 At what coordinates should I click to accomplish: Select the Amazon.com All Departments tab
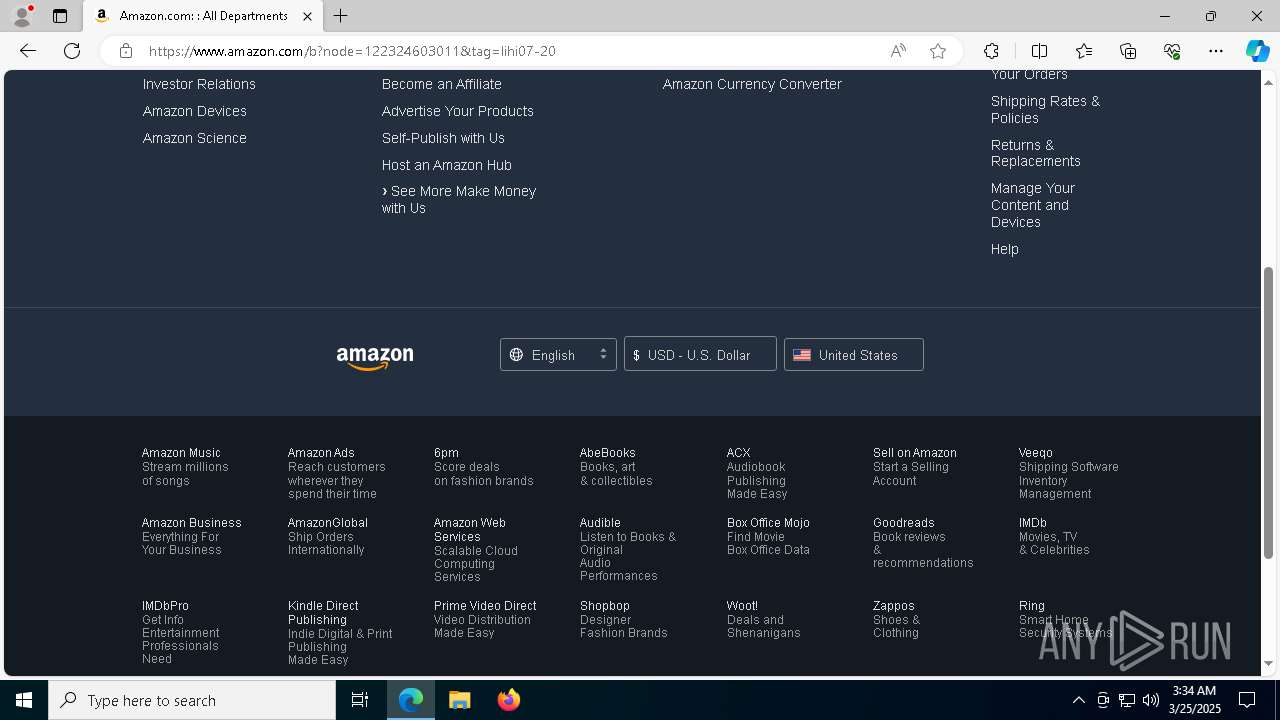point(204,16)
